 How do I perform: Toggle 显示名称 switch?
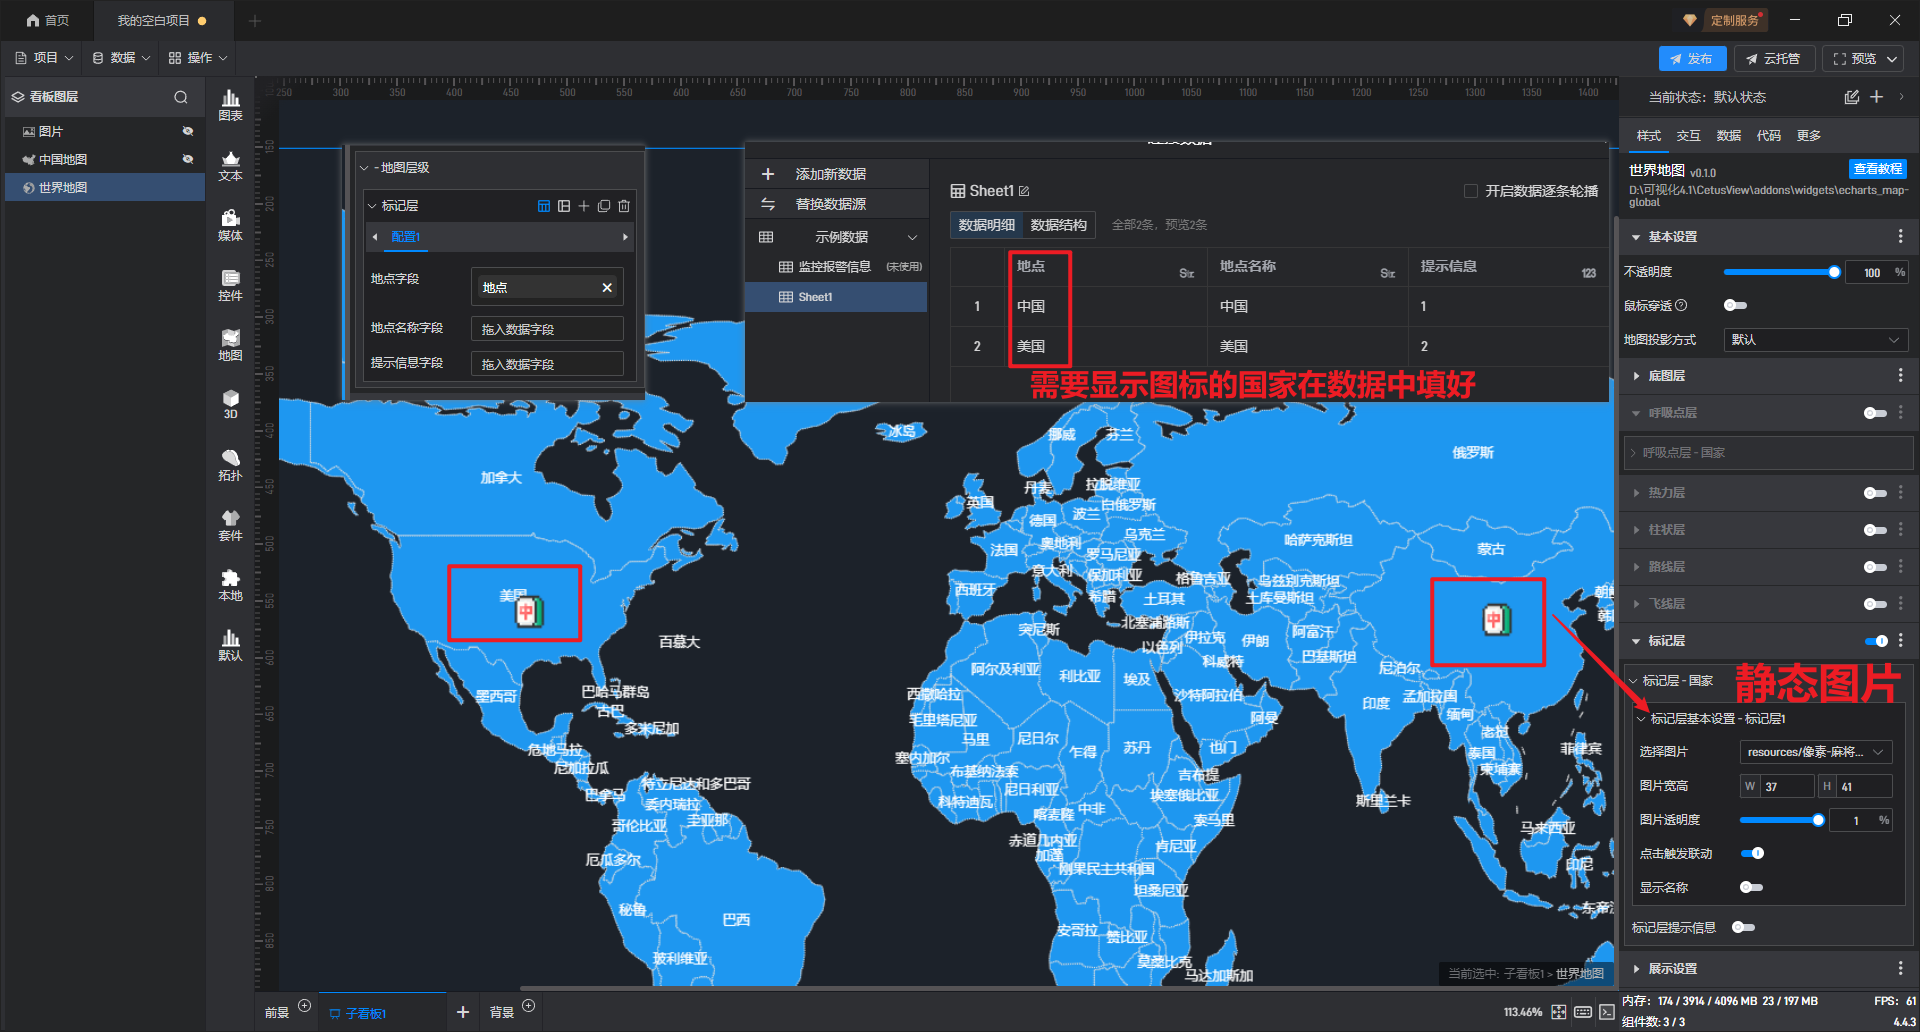pyautogui.click(x=1751, y=888)
